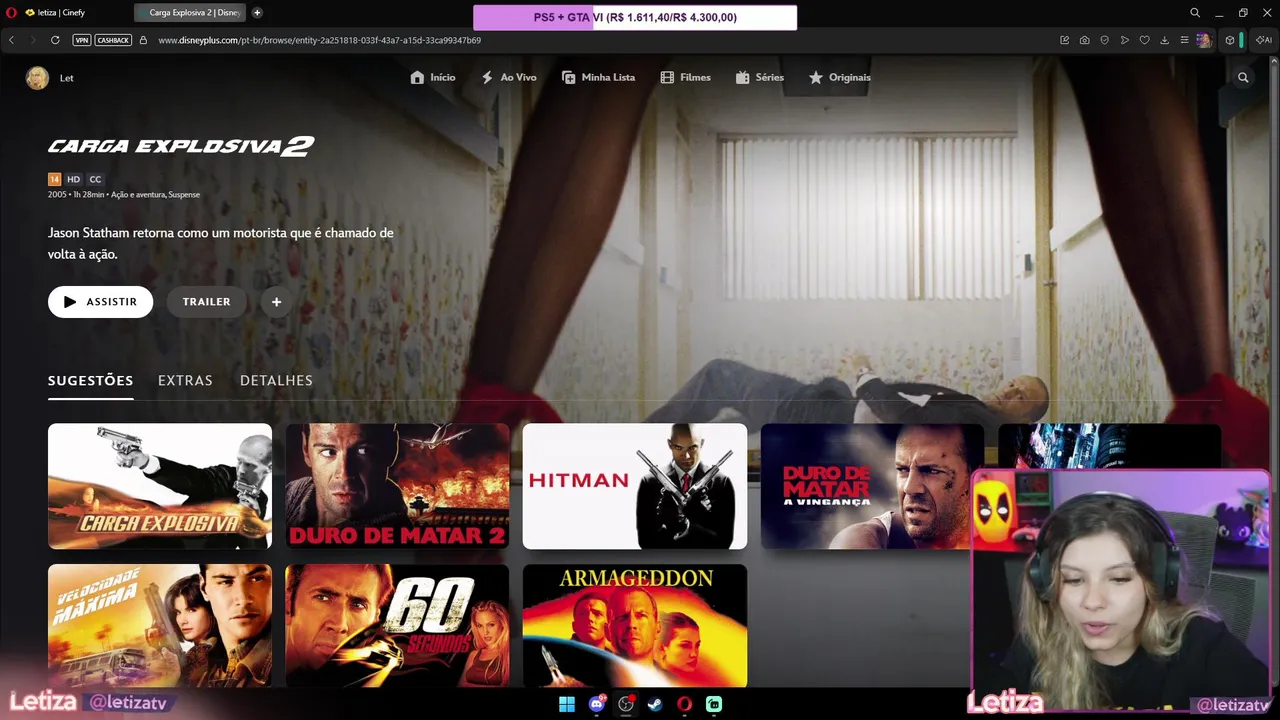This screenshot has width=1280, height=720.
Task: Open the shield ad-blocker icon
Action: click(1105, 40)
